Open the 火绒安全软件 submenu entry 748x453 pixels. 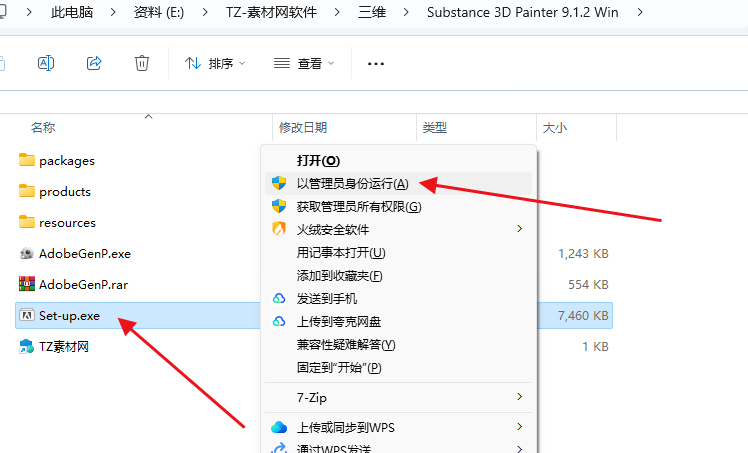point(398,229)
